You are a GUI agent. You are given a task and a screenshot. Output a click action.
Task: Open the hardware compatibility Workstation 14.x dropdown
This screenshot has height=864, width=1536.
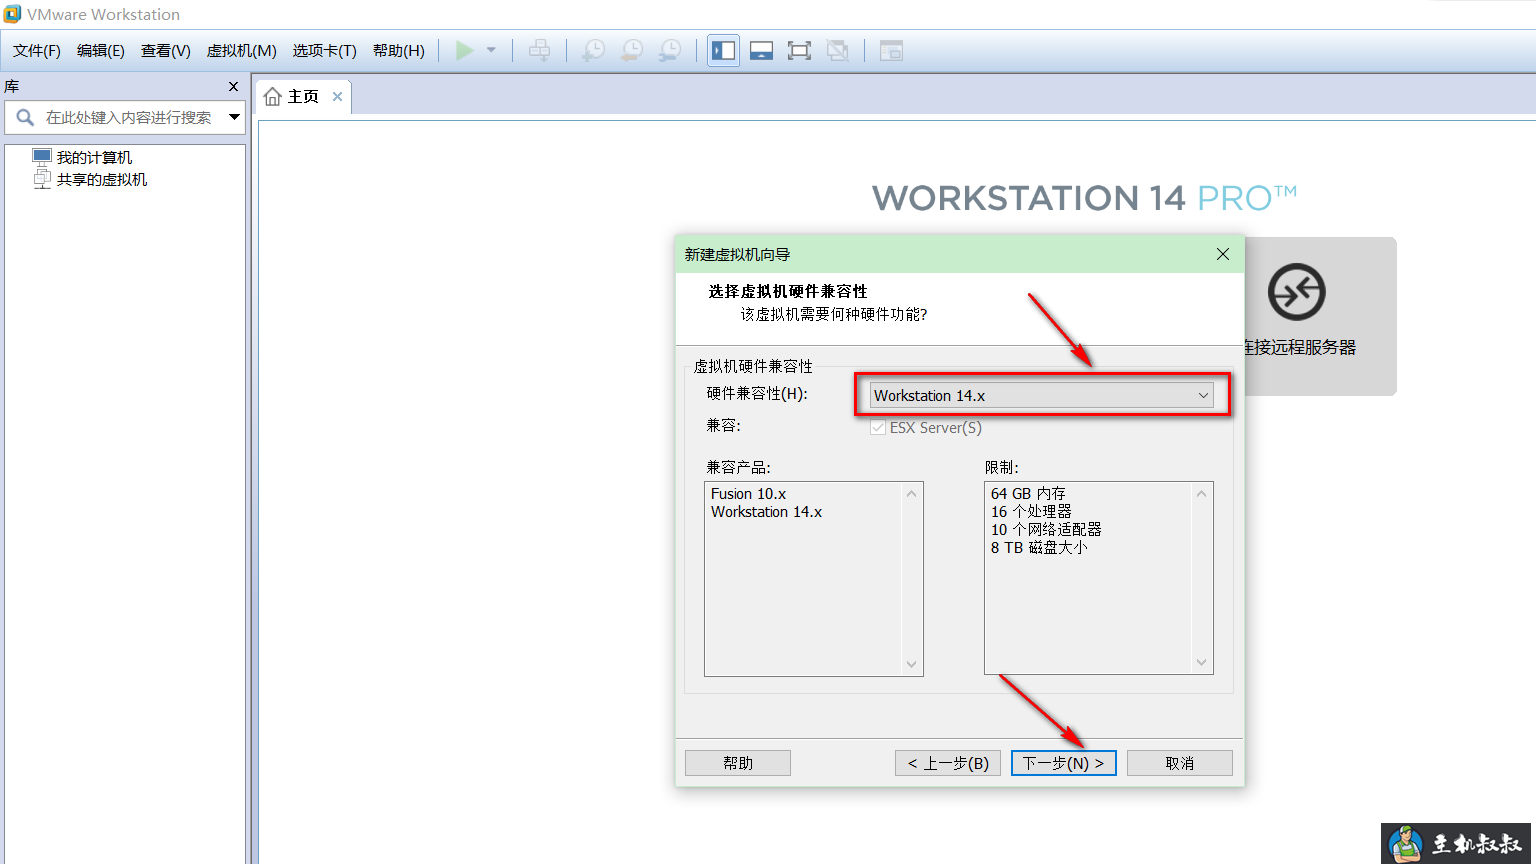tap(1041, 396)
